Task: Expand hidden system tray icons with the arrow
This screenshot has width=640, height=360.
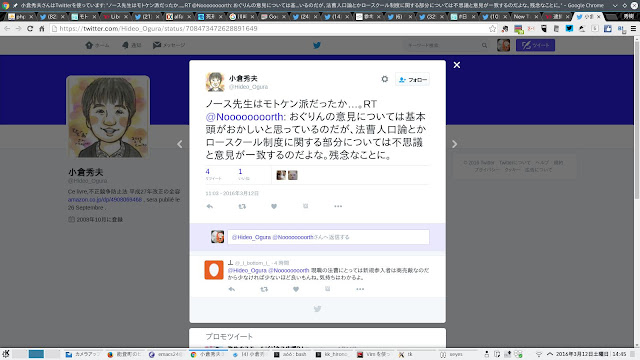Action: 550,354
